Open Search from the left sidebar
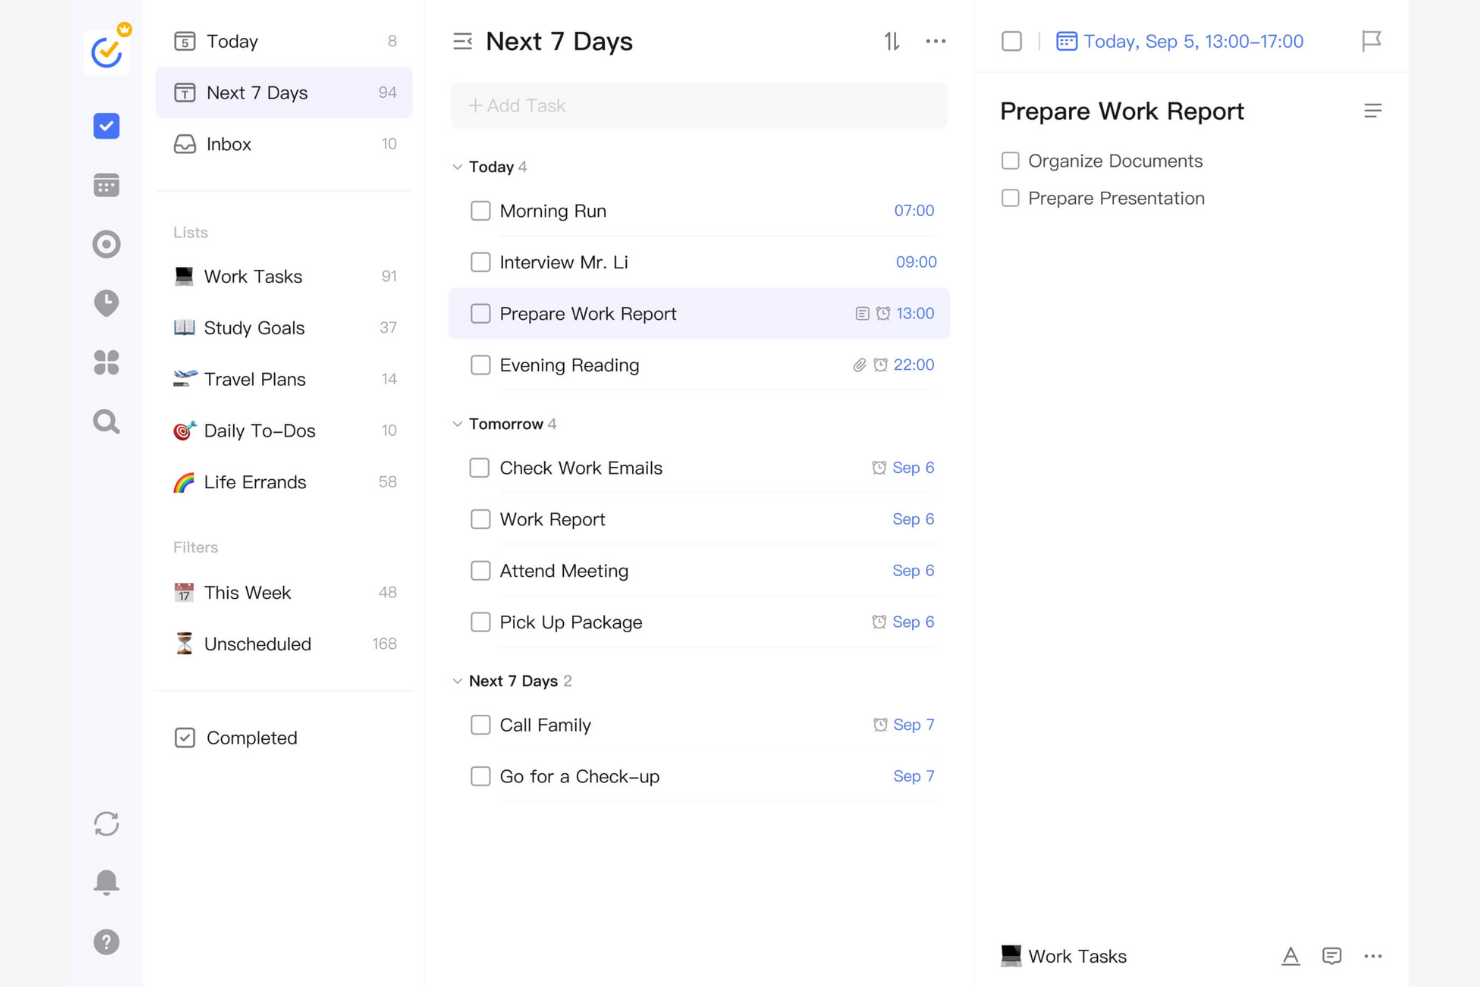The width and height of the screenshot is (1480, 987). 106,421
